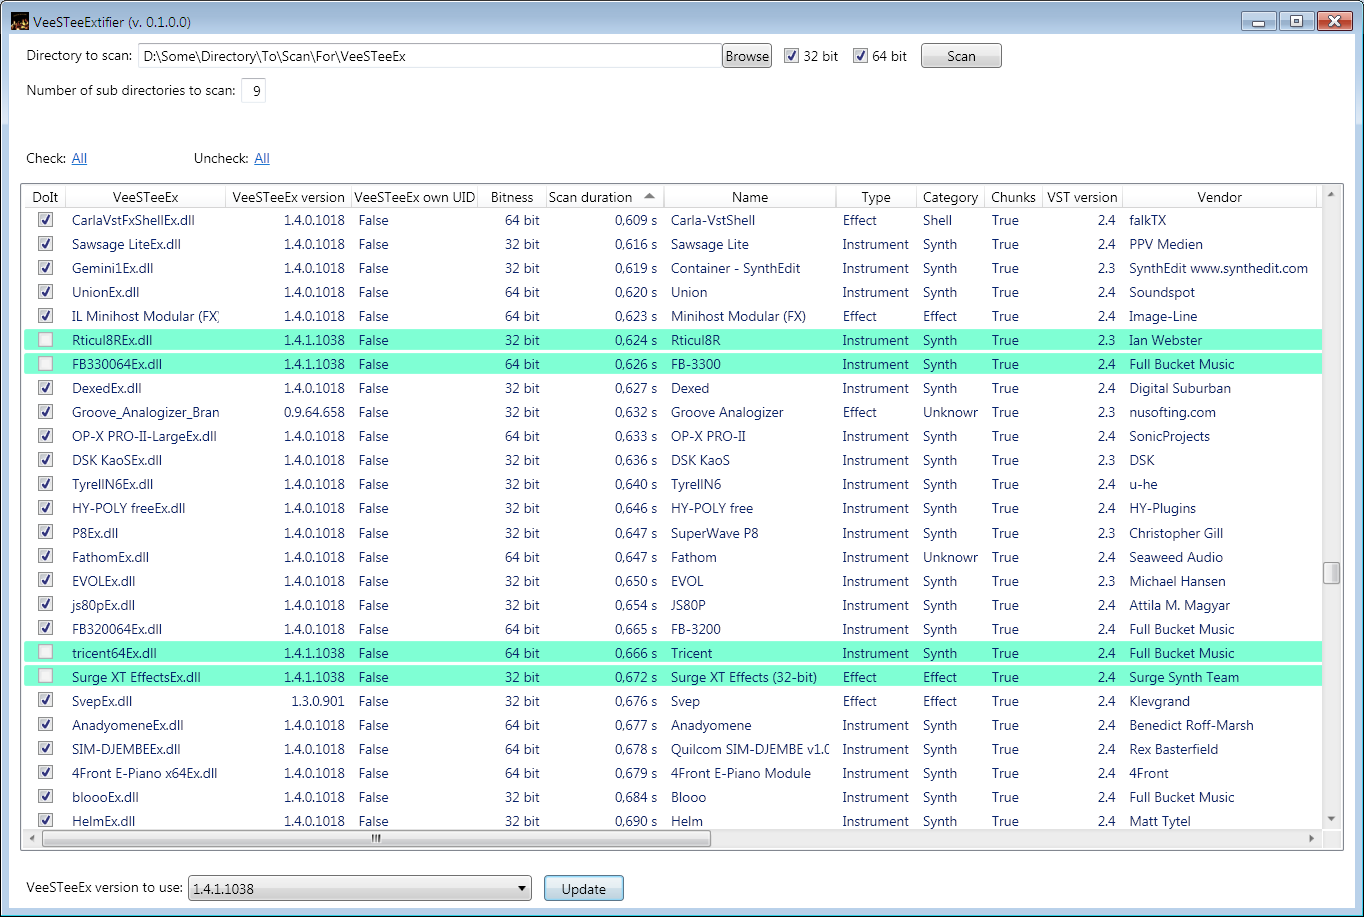
Task: Select the UnionEx.dll row file name
Action: point(106,292)
